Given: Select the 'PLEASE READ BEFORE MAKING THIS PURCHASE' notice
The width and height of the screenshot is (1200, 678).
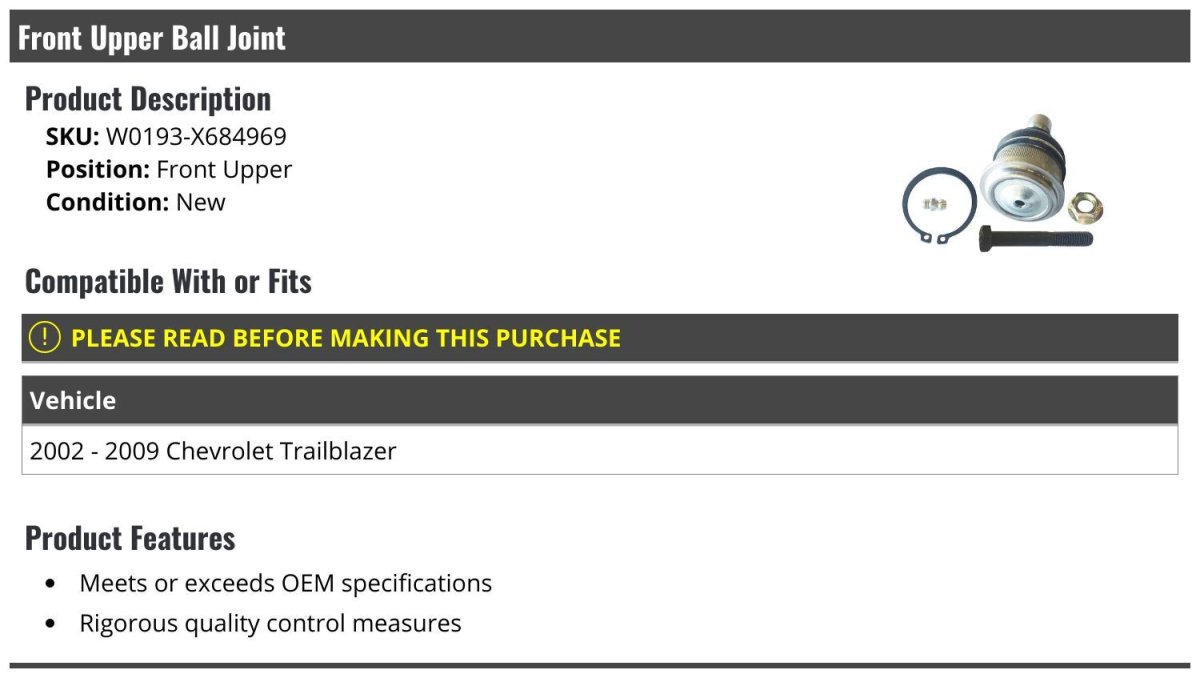Looking at the screenshot, I should pyautogui.click(x=345, y=338).
